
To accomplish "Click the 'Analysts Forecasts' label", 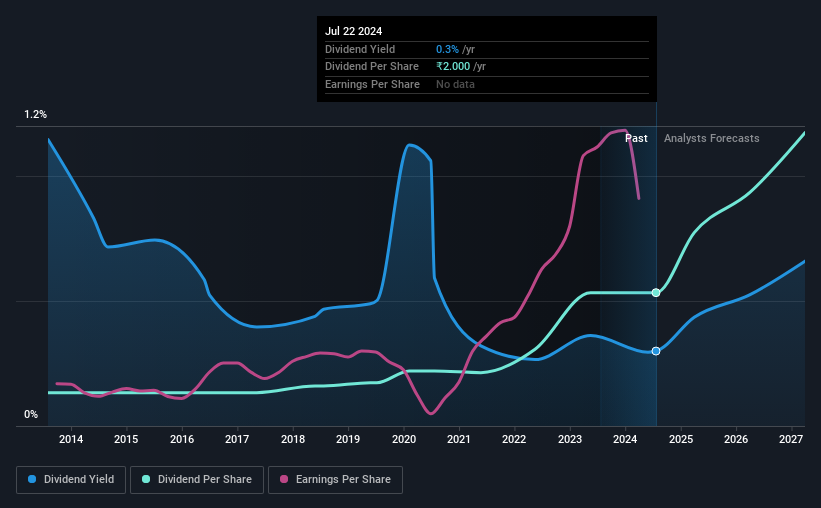I will click(x=712, y=138).
